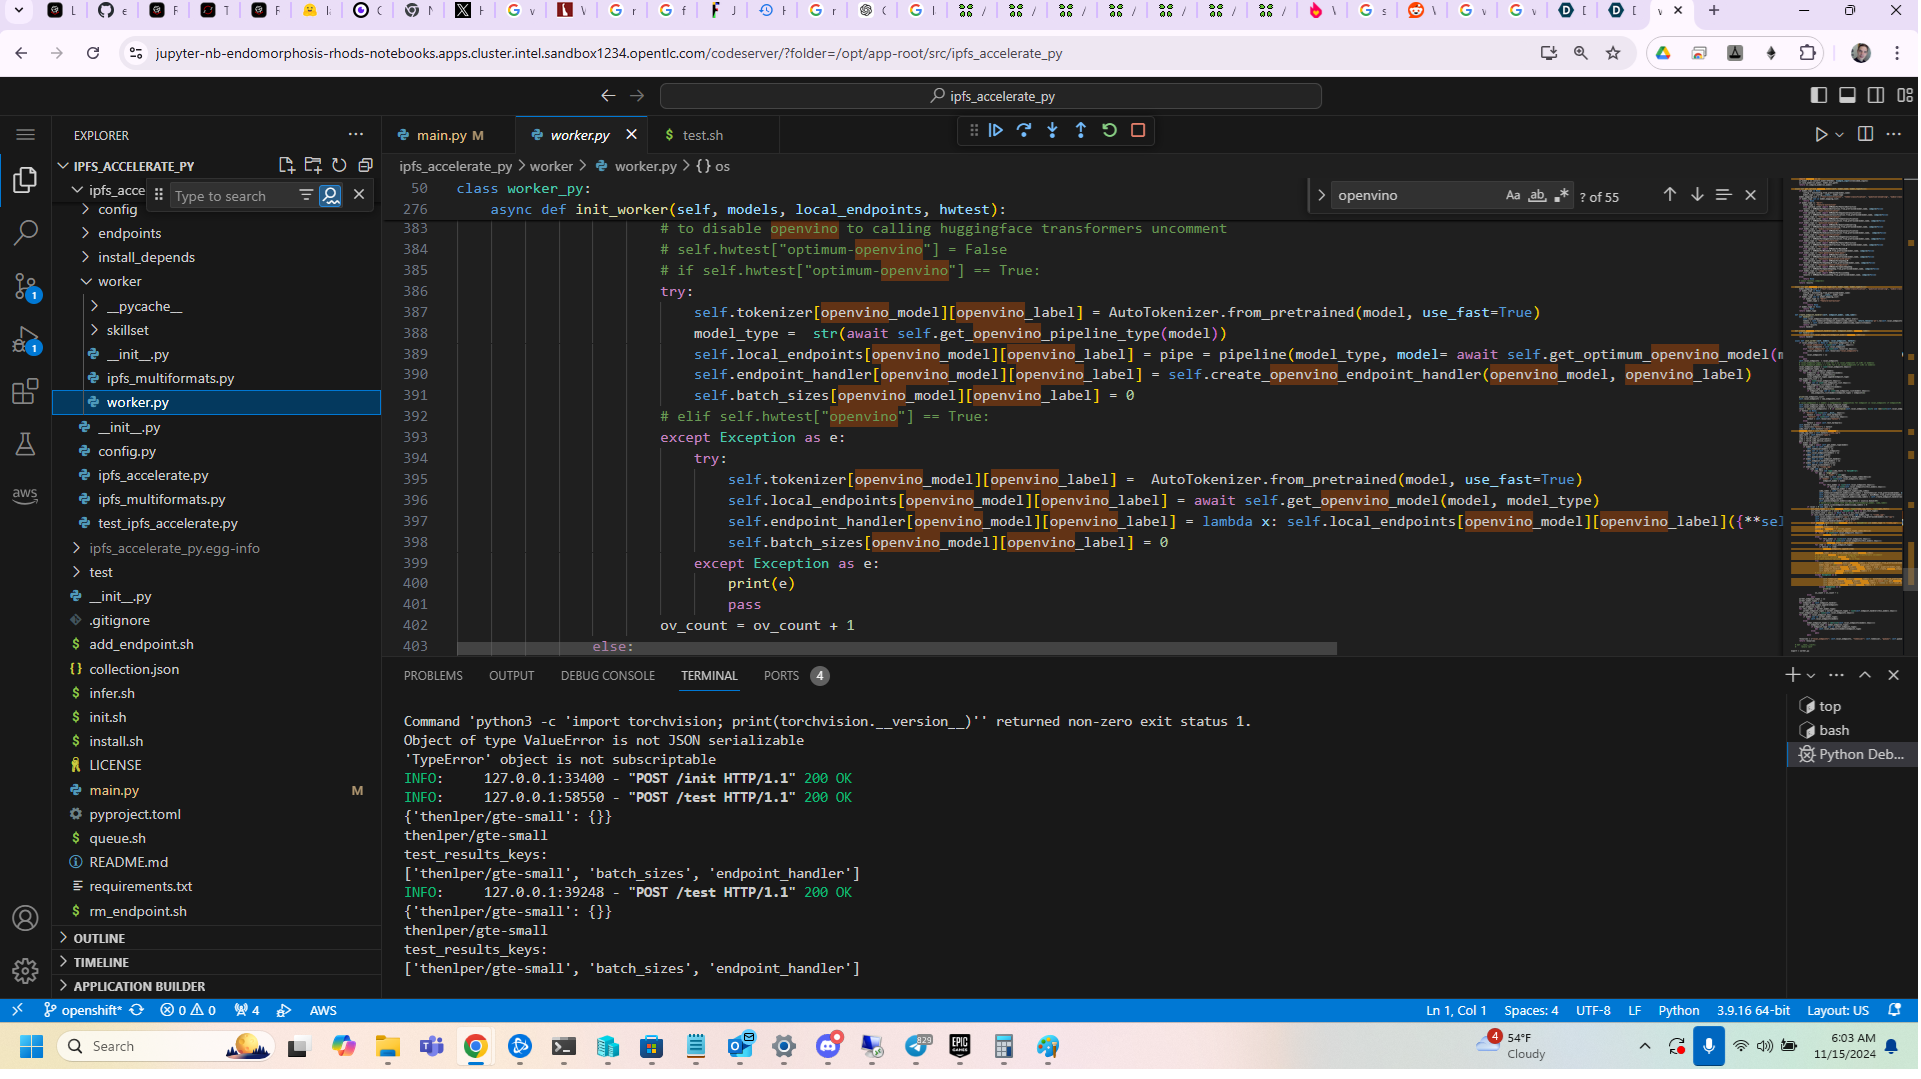Toggle Use Regular Expression in find widget

point(1562,196)
